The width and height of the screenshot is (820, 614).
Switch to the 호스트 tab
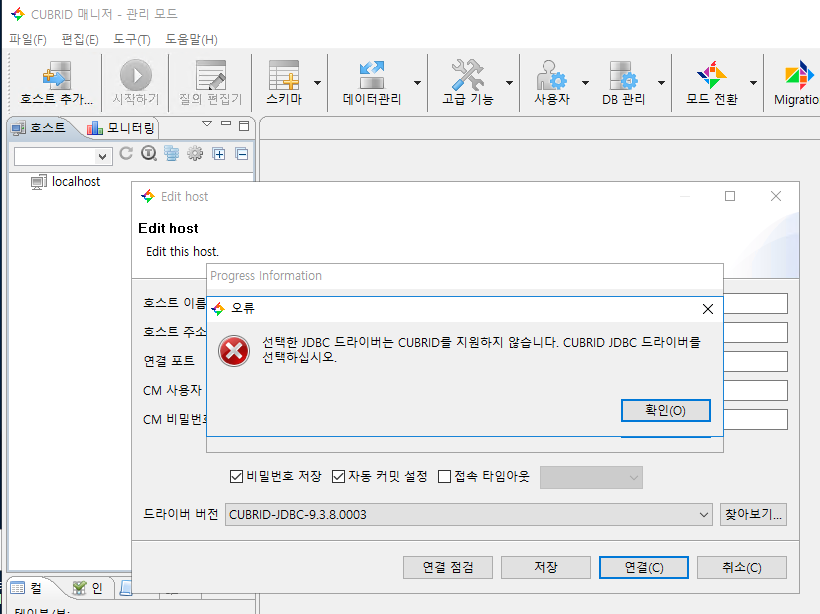point(39,128)
